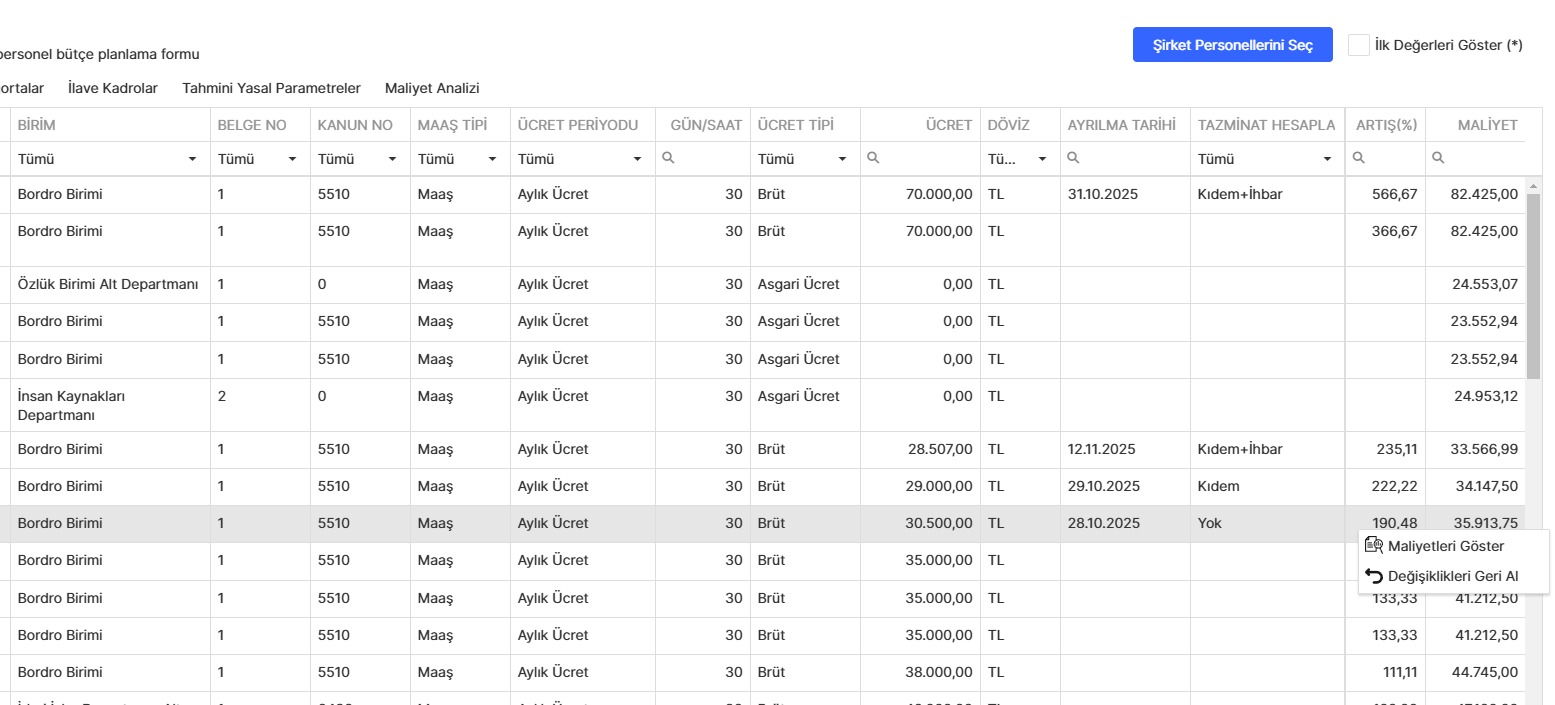Click the Maliyetleri Göster icon in context menu
1555x705 pixels.
[1373, 546]
